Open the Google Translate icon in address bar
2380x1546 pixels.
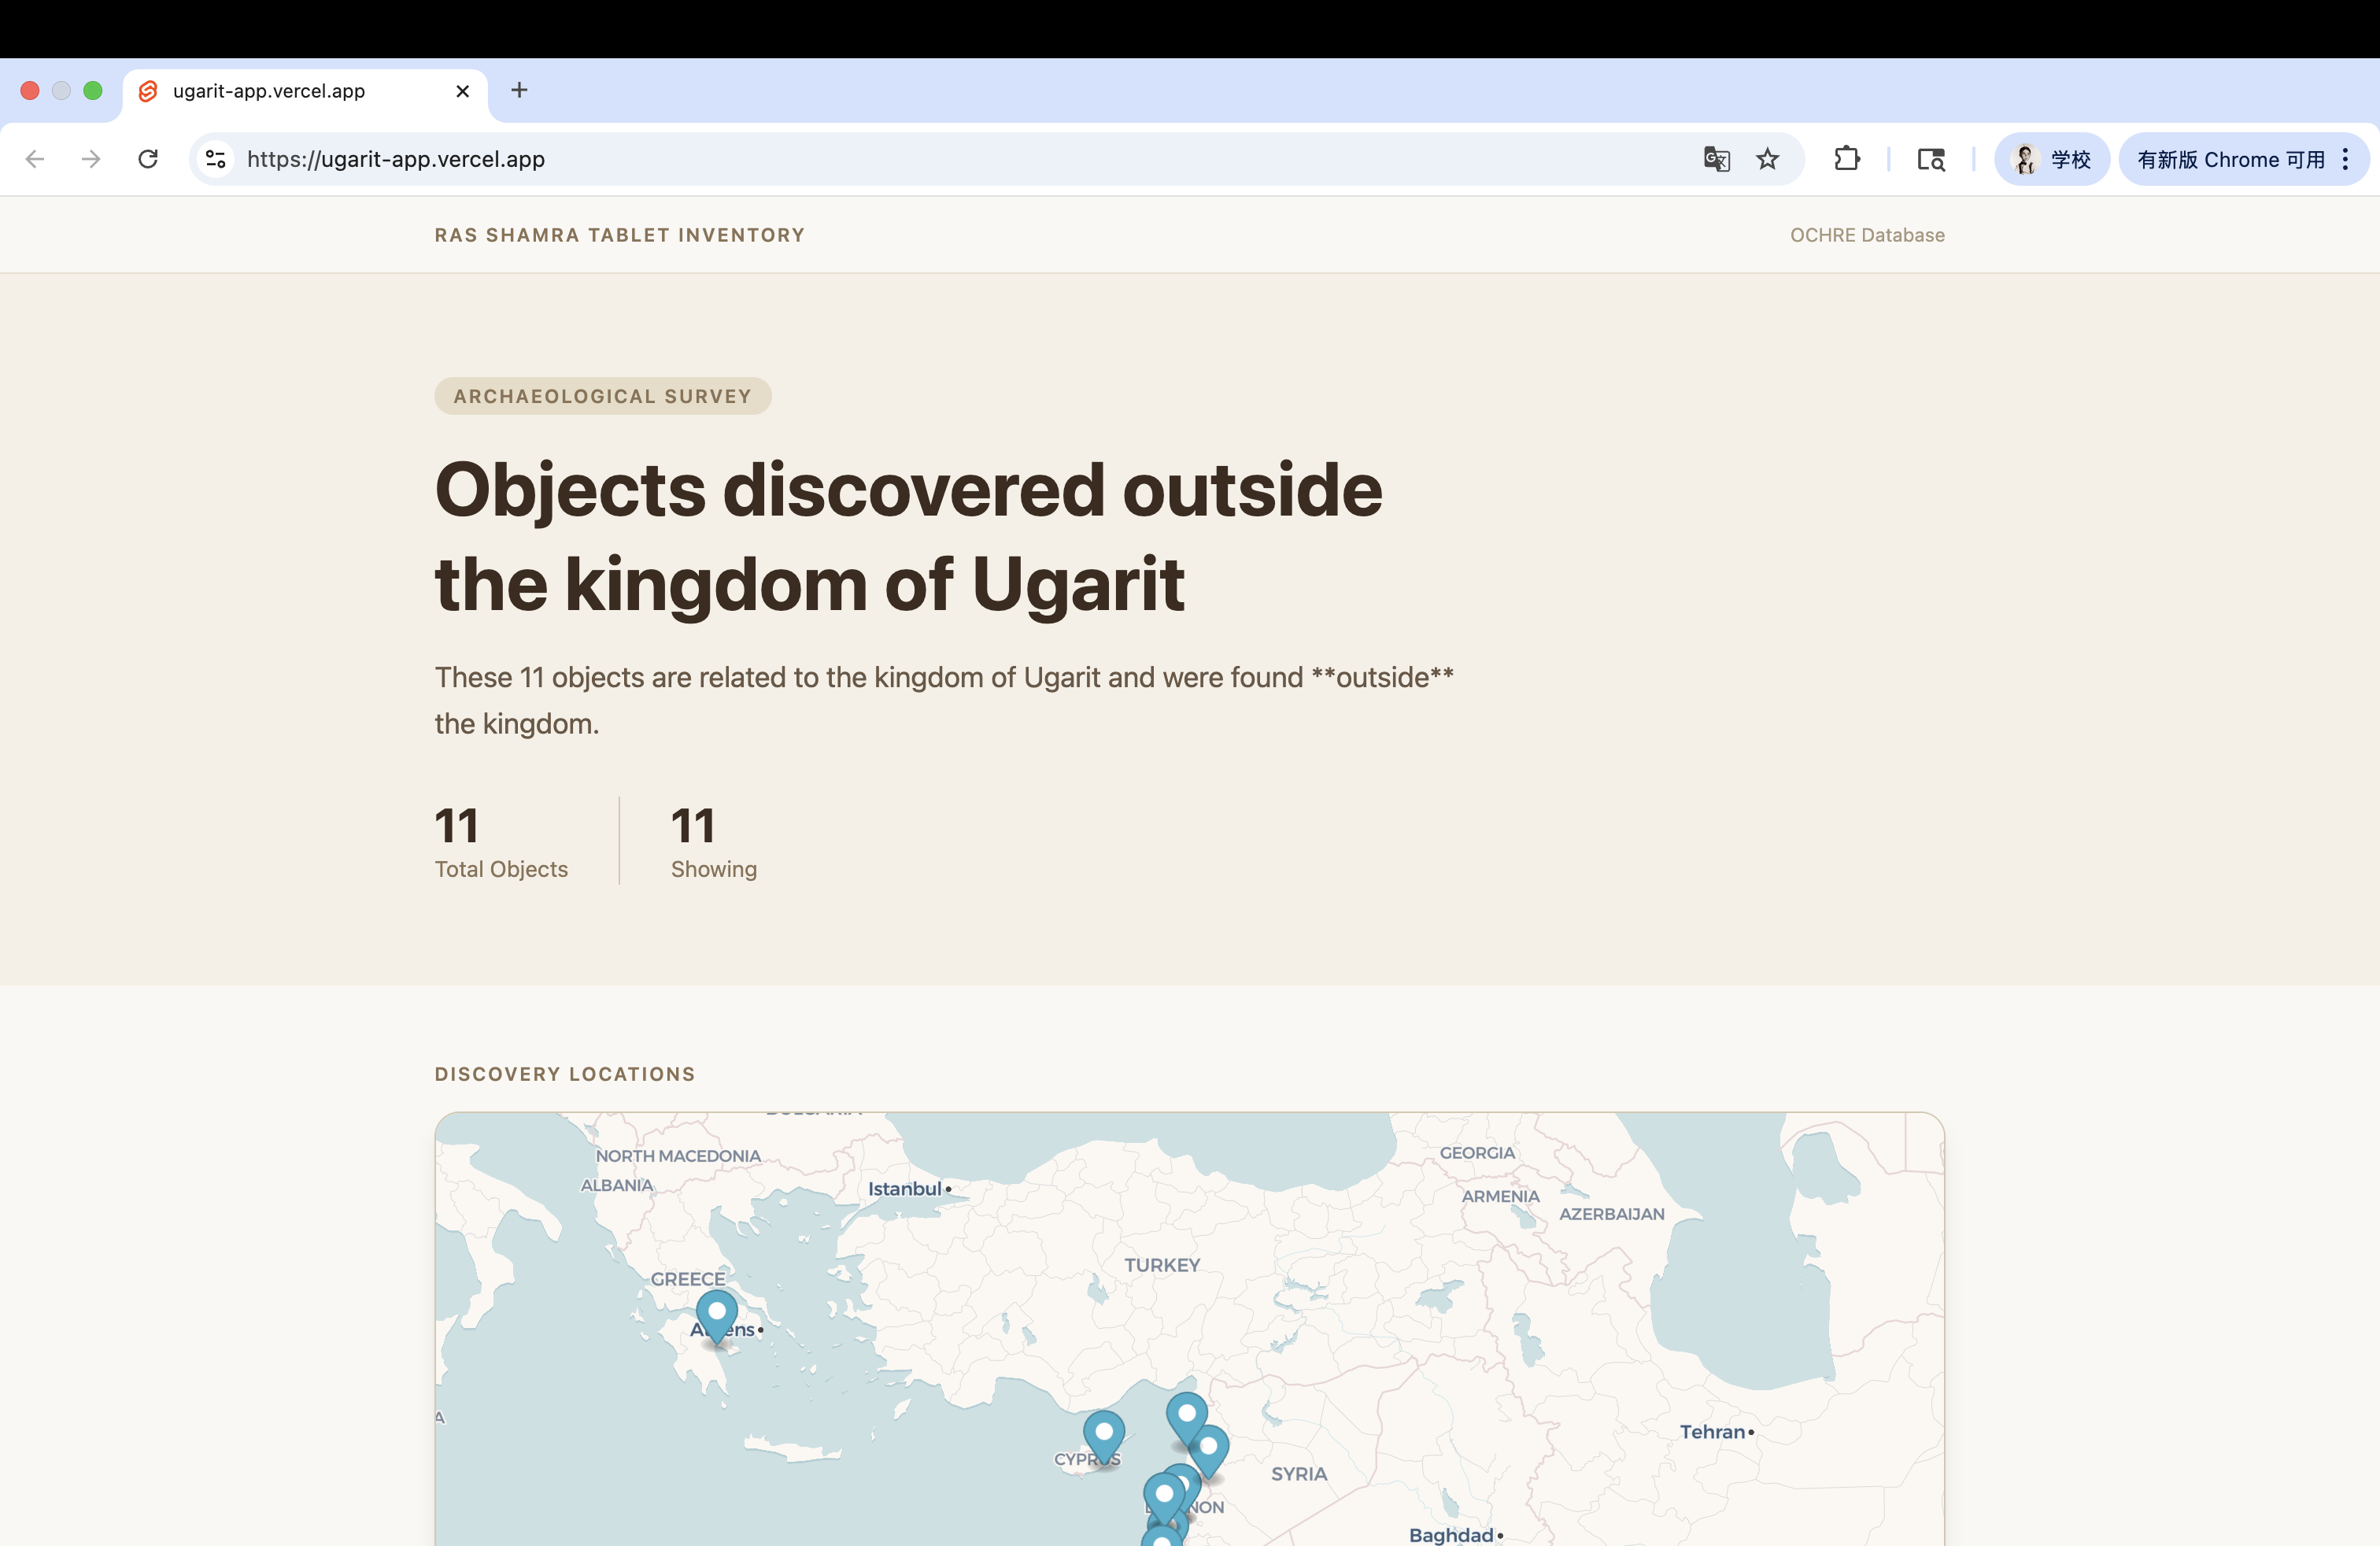pos(1716,159)
